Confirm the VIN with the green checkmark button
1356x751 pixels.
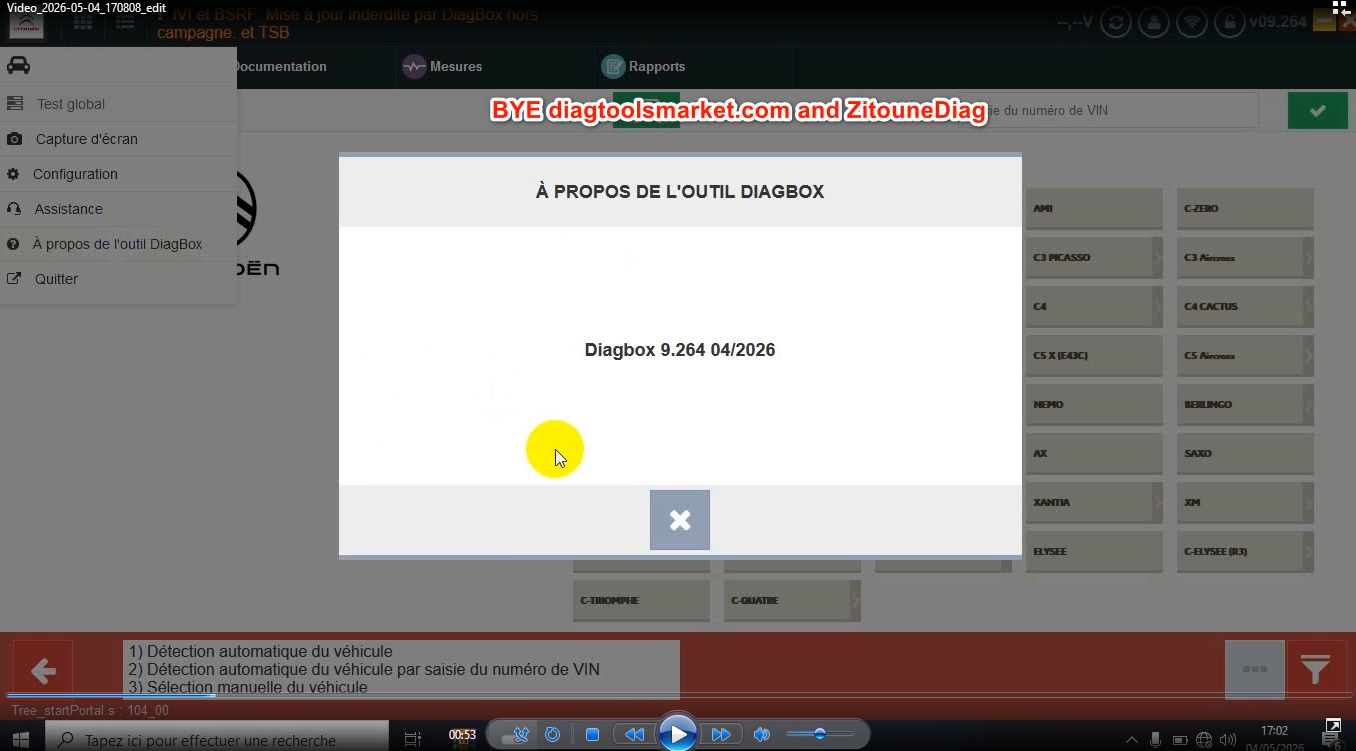(1318, 110)
